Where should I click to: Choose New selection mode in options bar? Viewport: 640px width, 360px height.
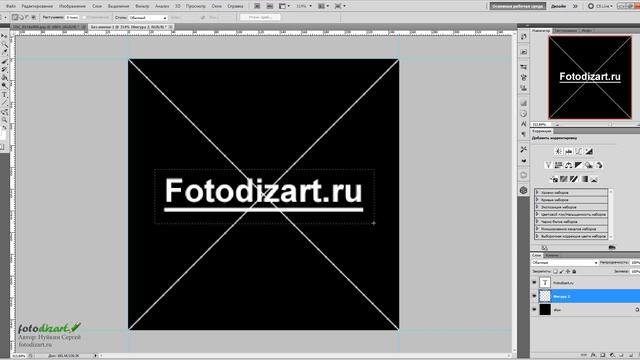tap(15, 18)
